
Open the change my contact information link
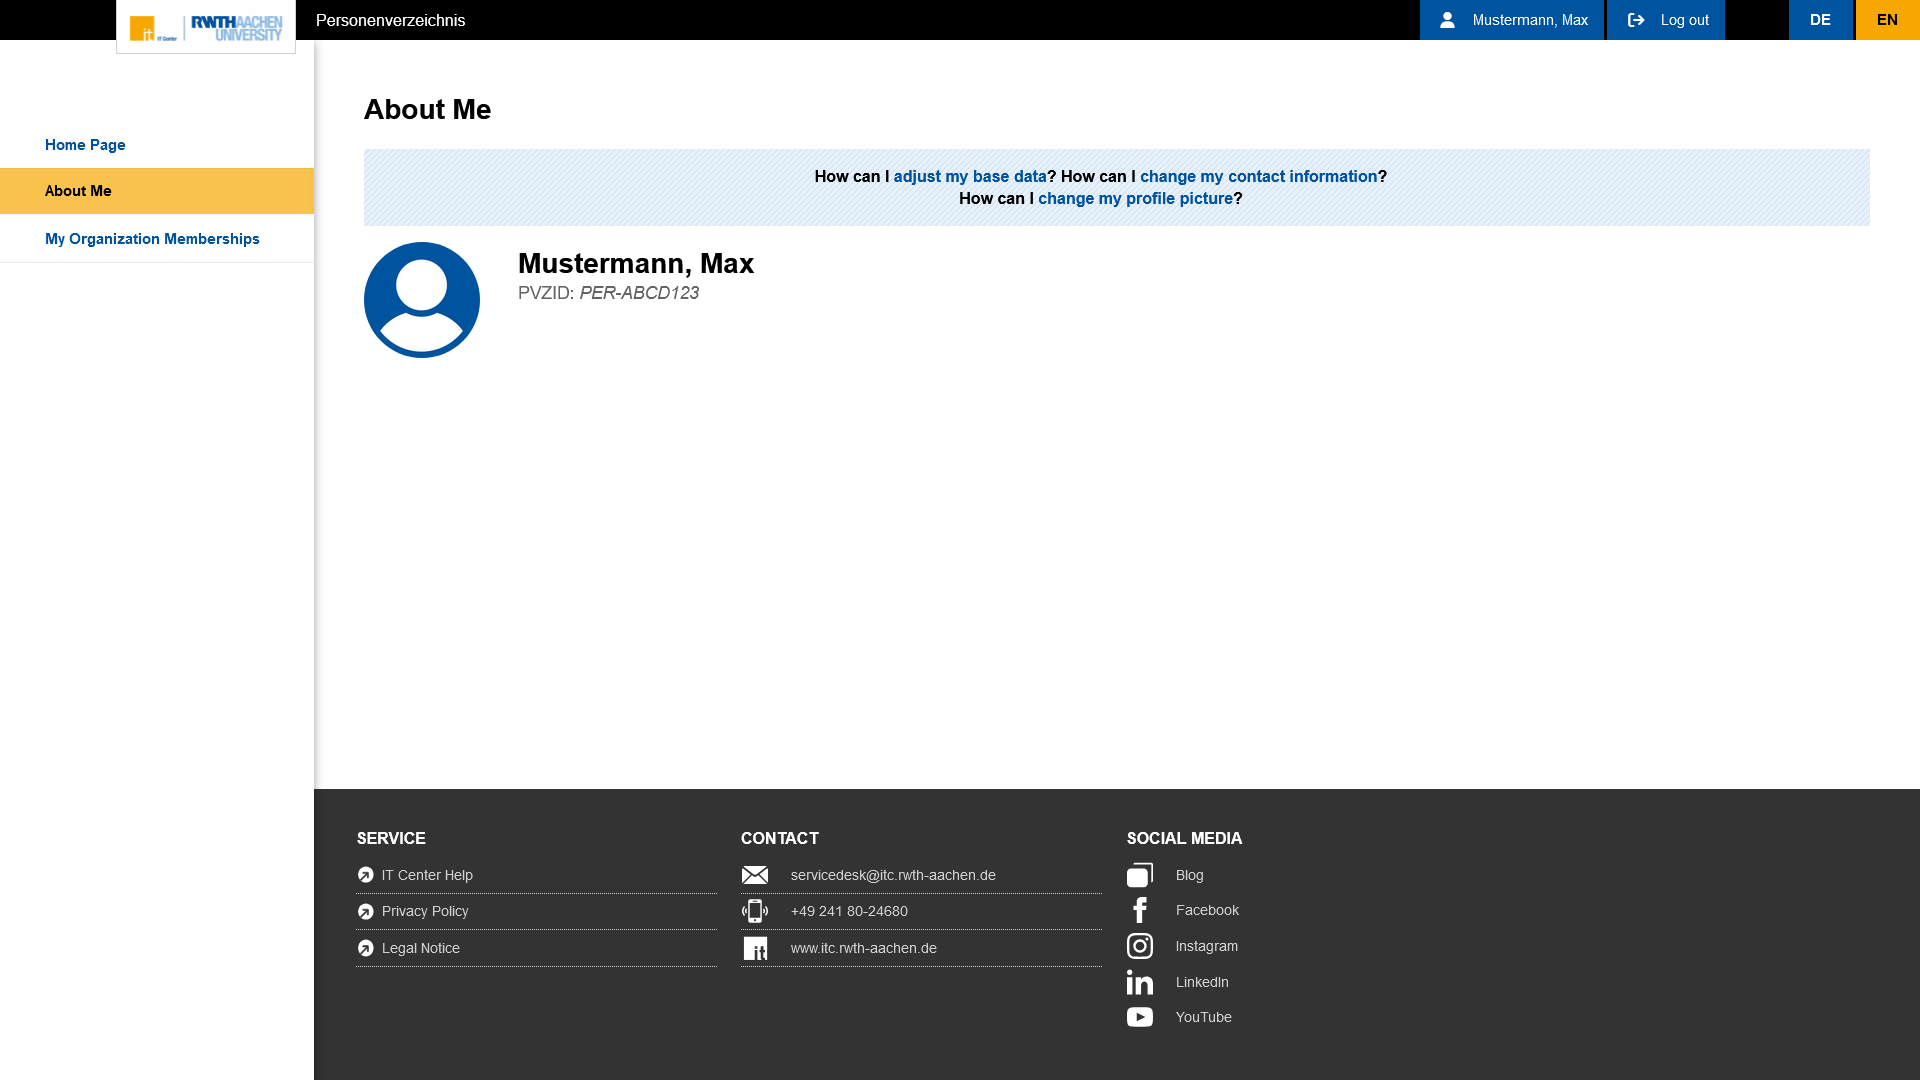pos(1258,177)
